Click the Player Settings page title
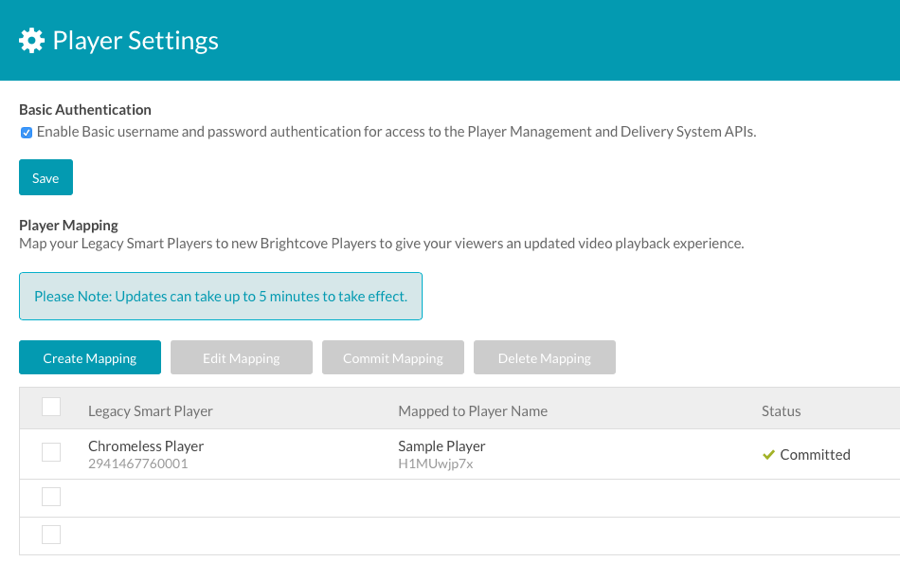This screenshot has width=900, height=564. click(x=135, y=41)
